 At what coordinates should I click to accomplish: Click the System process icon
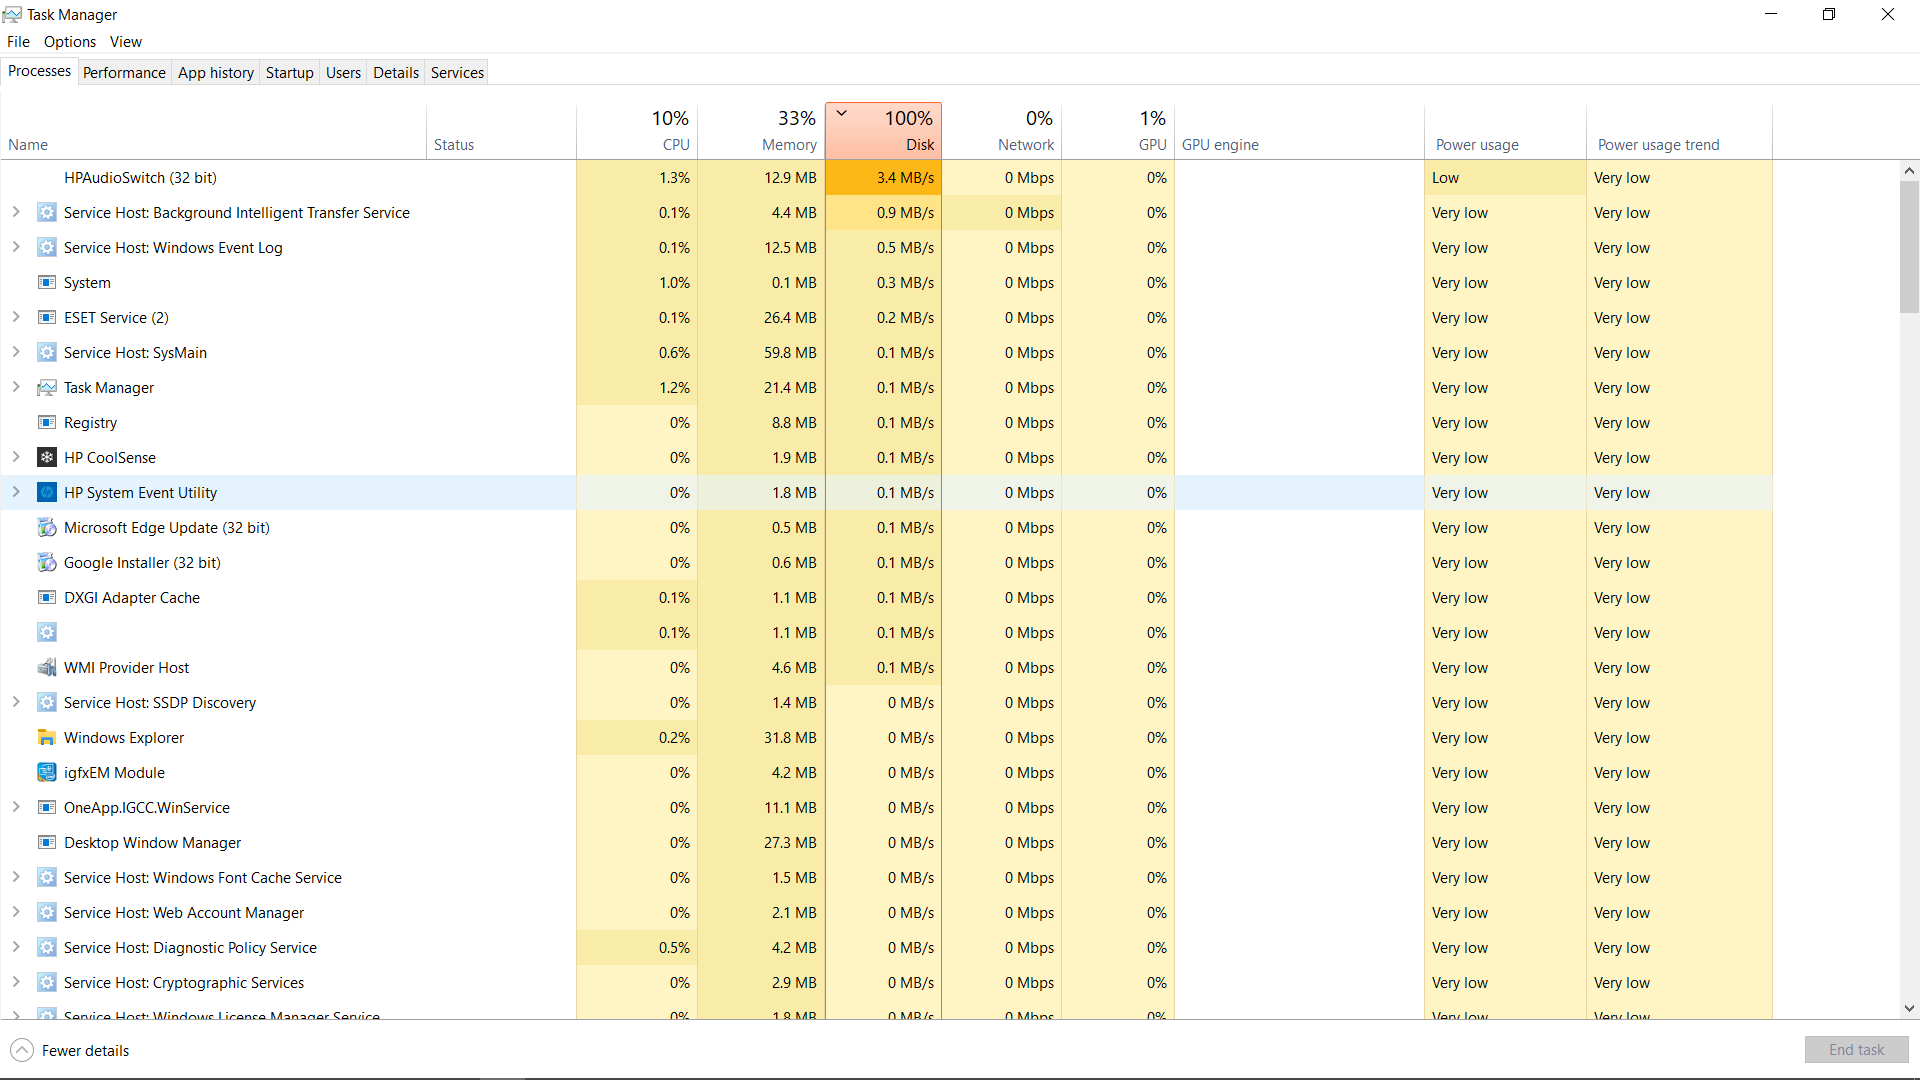point(47,283)
